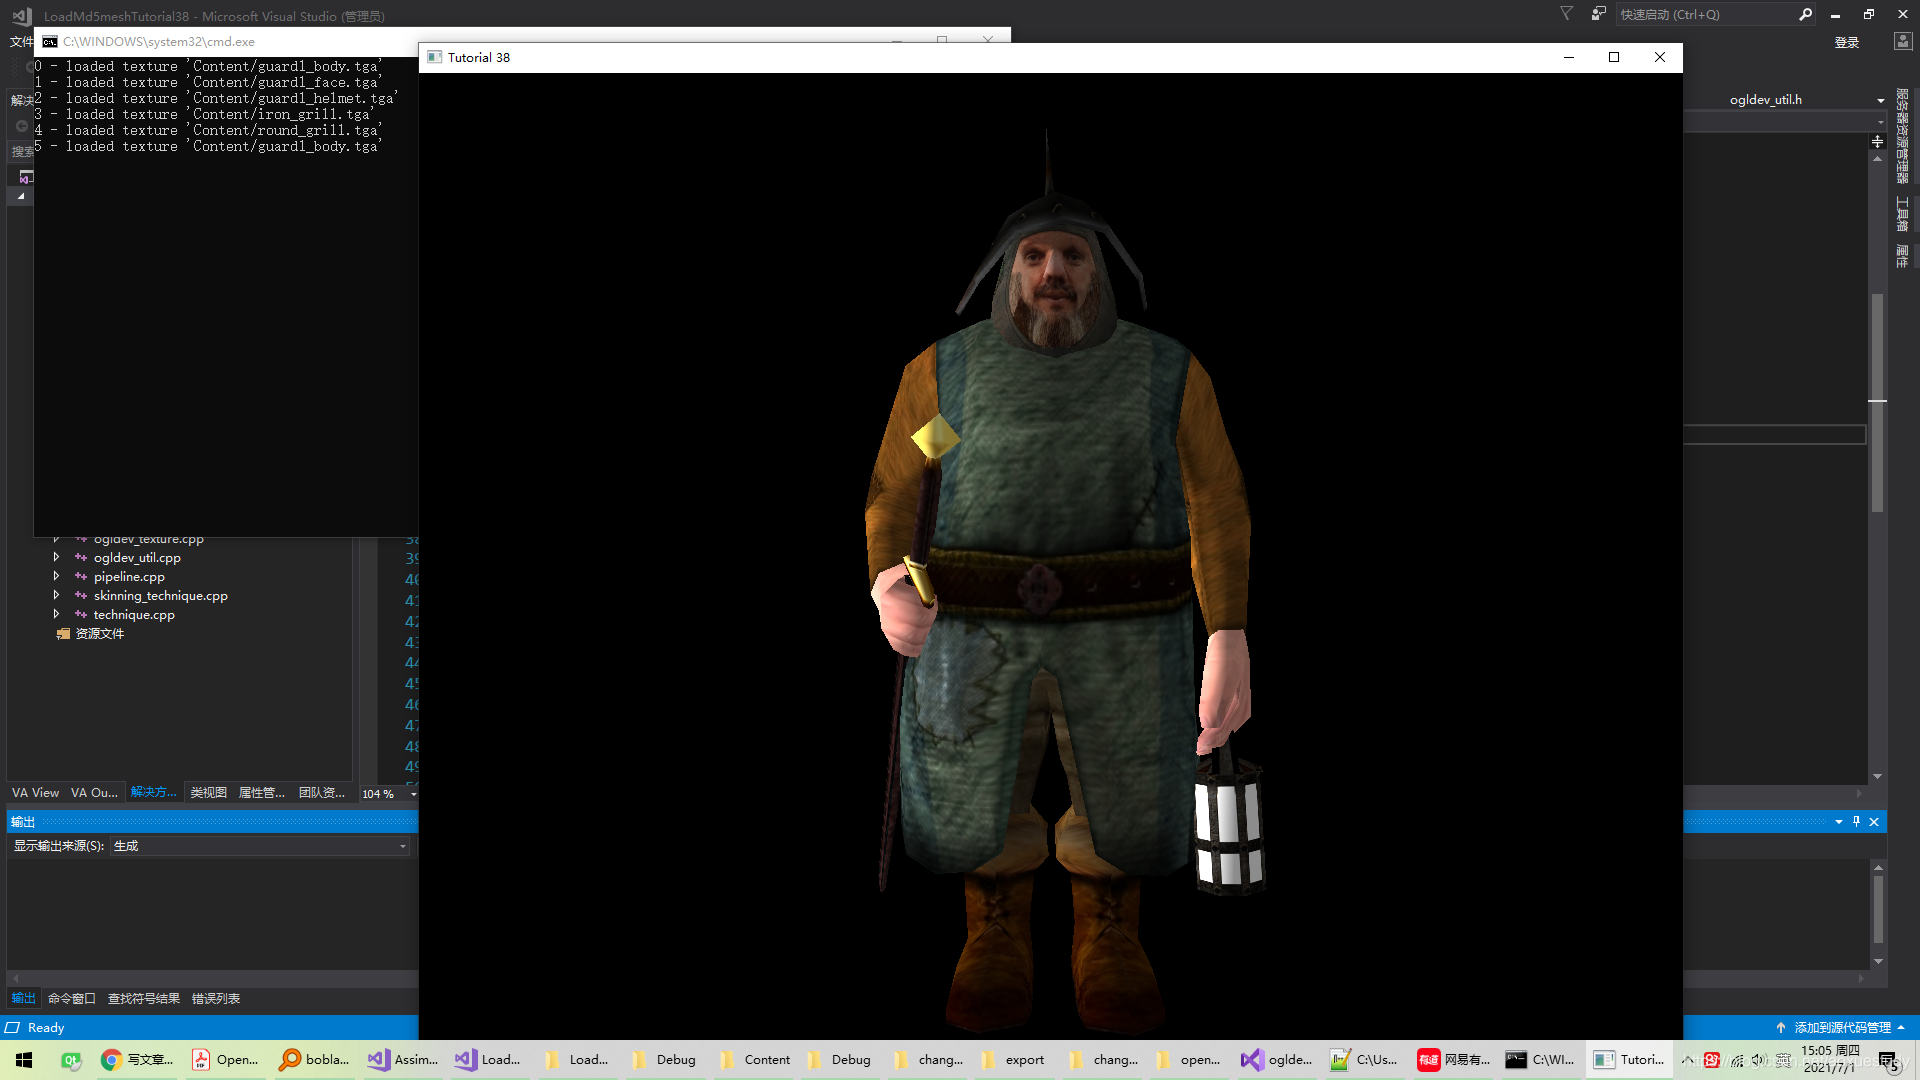This screenshot has height=1080, width=1920.
Task: Open the export folder from the taskbar
Action: click(1013, 1060)
